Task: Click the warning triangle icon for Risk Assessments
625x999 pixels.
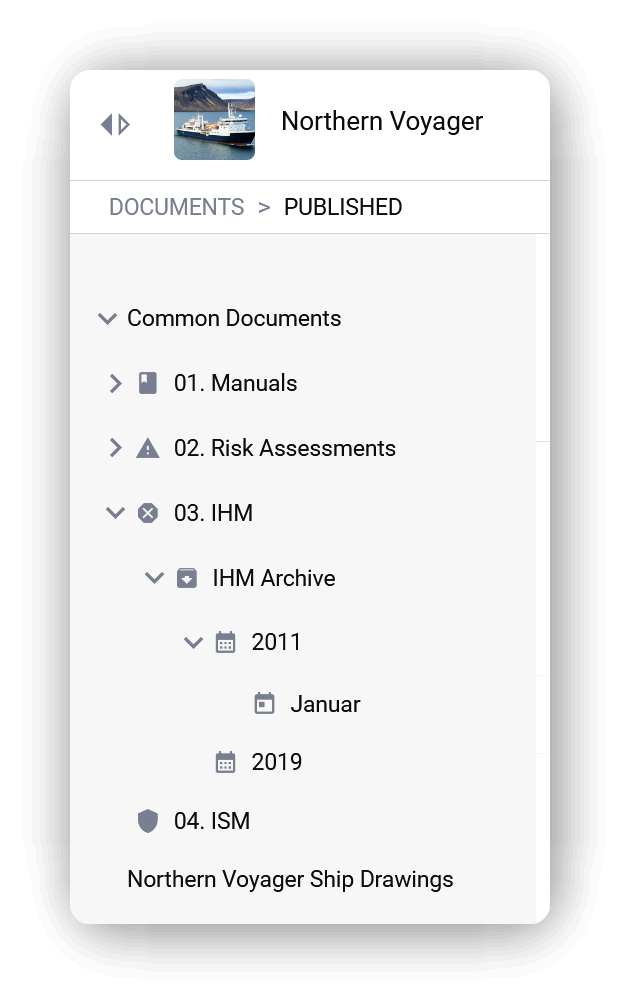Action: pos(148,448)
